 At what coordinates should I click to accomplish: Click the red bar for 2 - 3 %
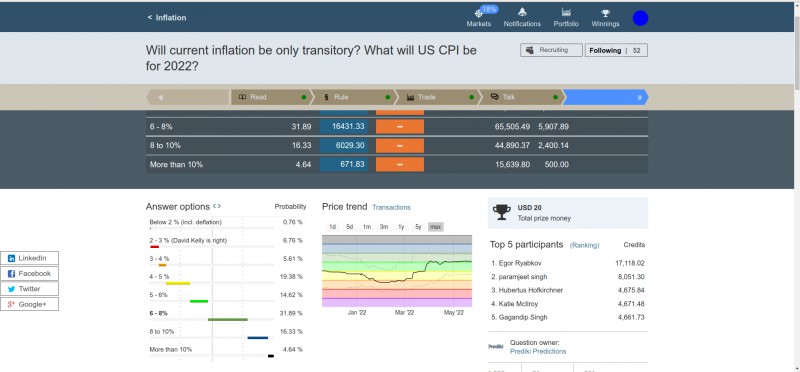pyautogui.click(x=155, y=247)
